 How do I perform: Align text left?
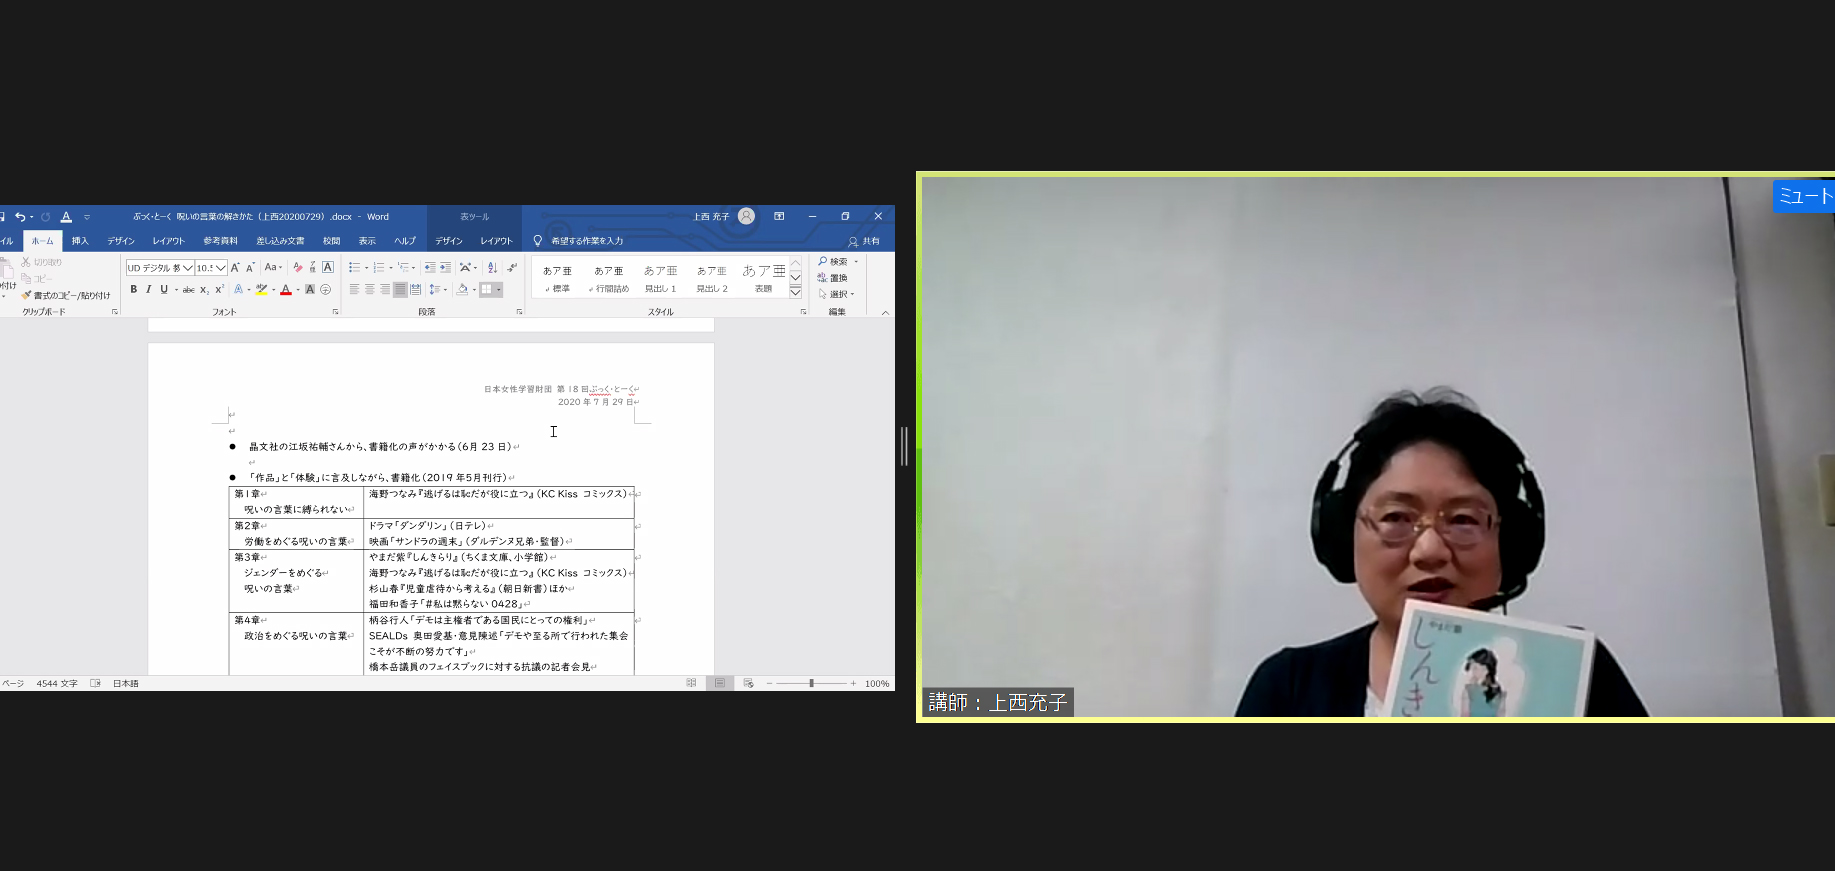[354, 289]
